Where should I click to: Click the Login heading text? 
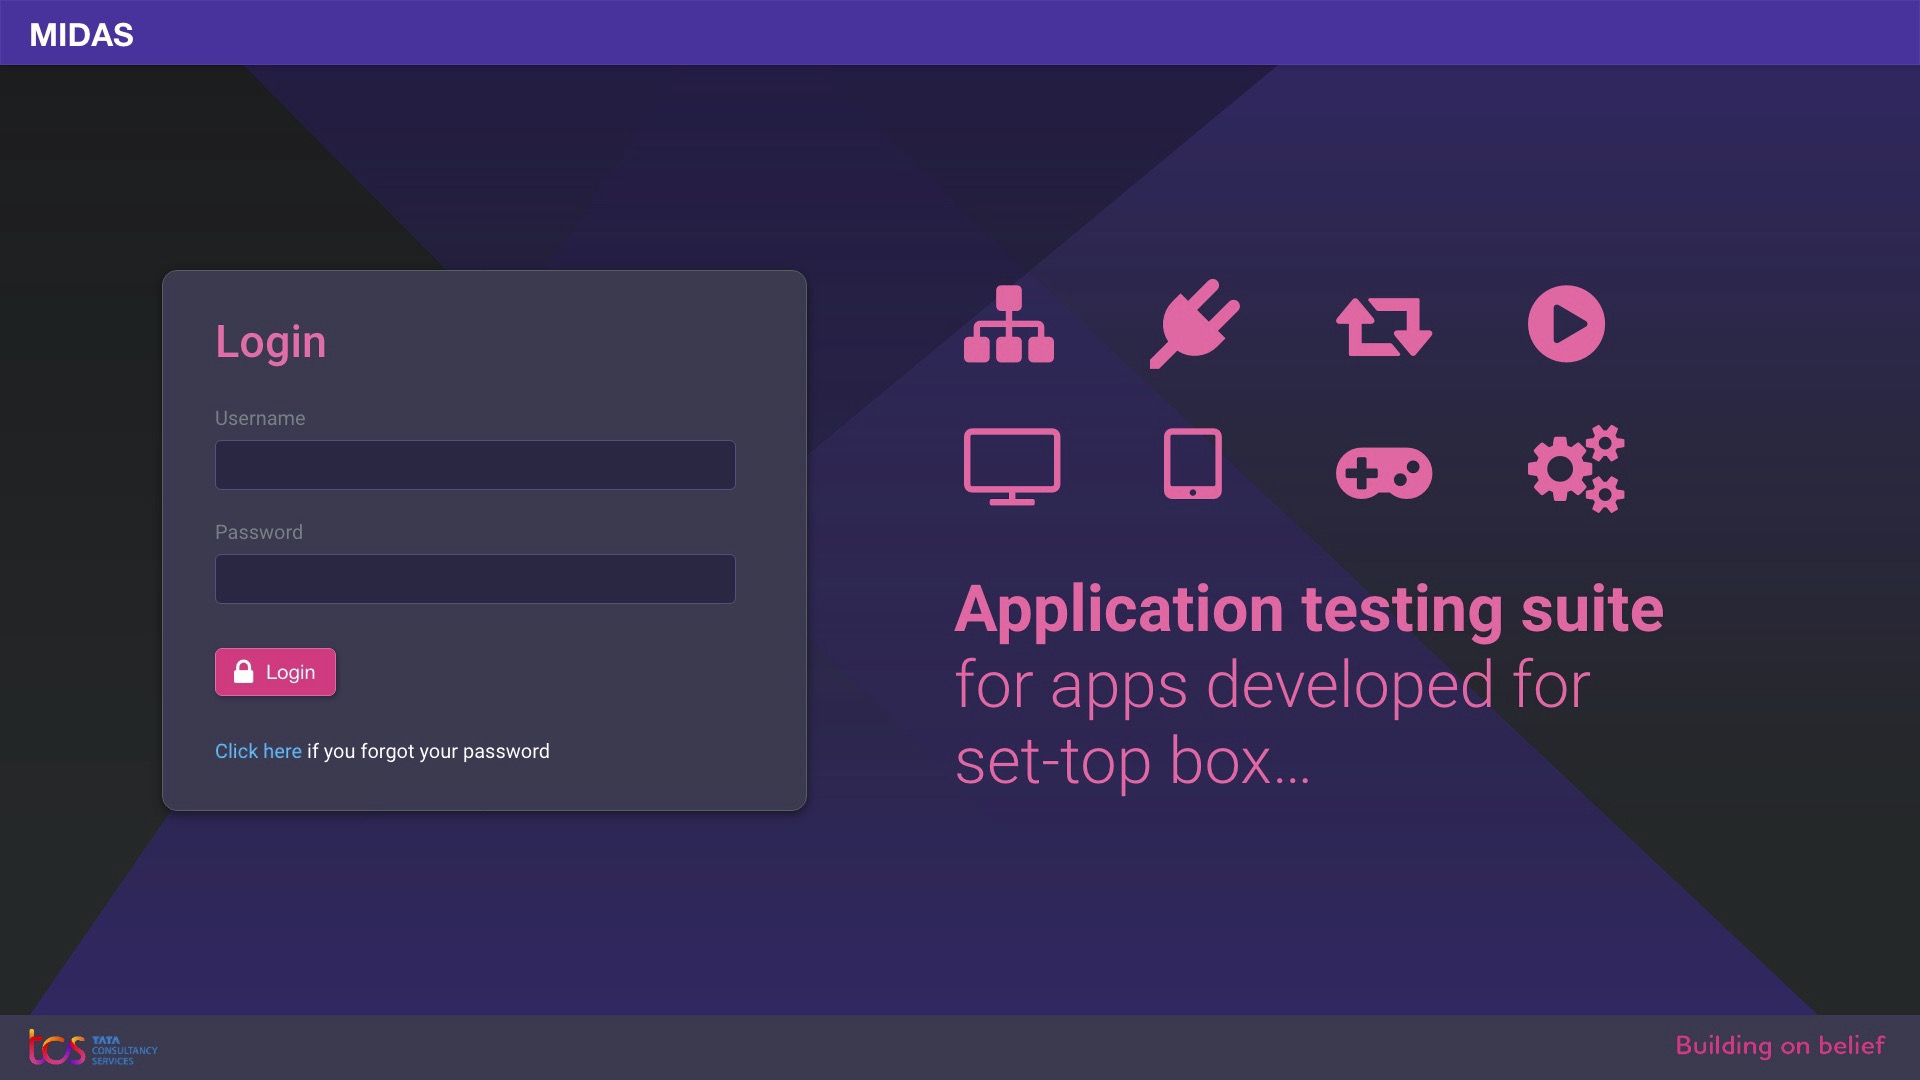click(x=270, y=342)
